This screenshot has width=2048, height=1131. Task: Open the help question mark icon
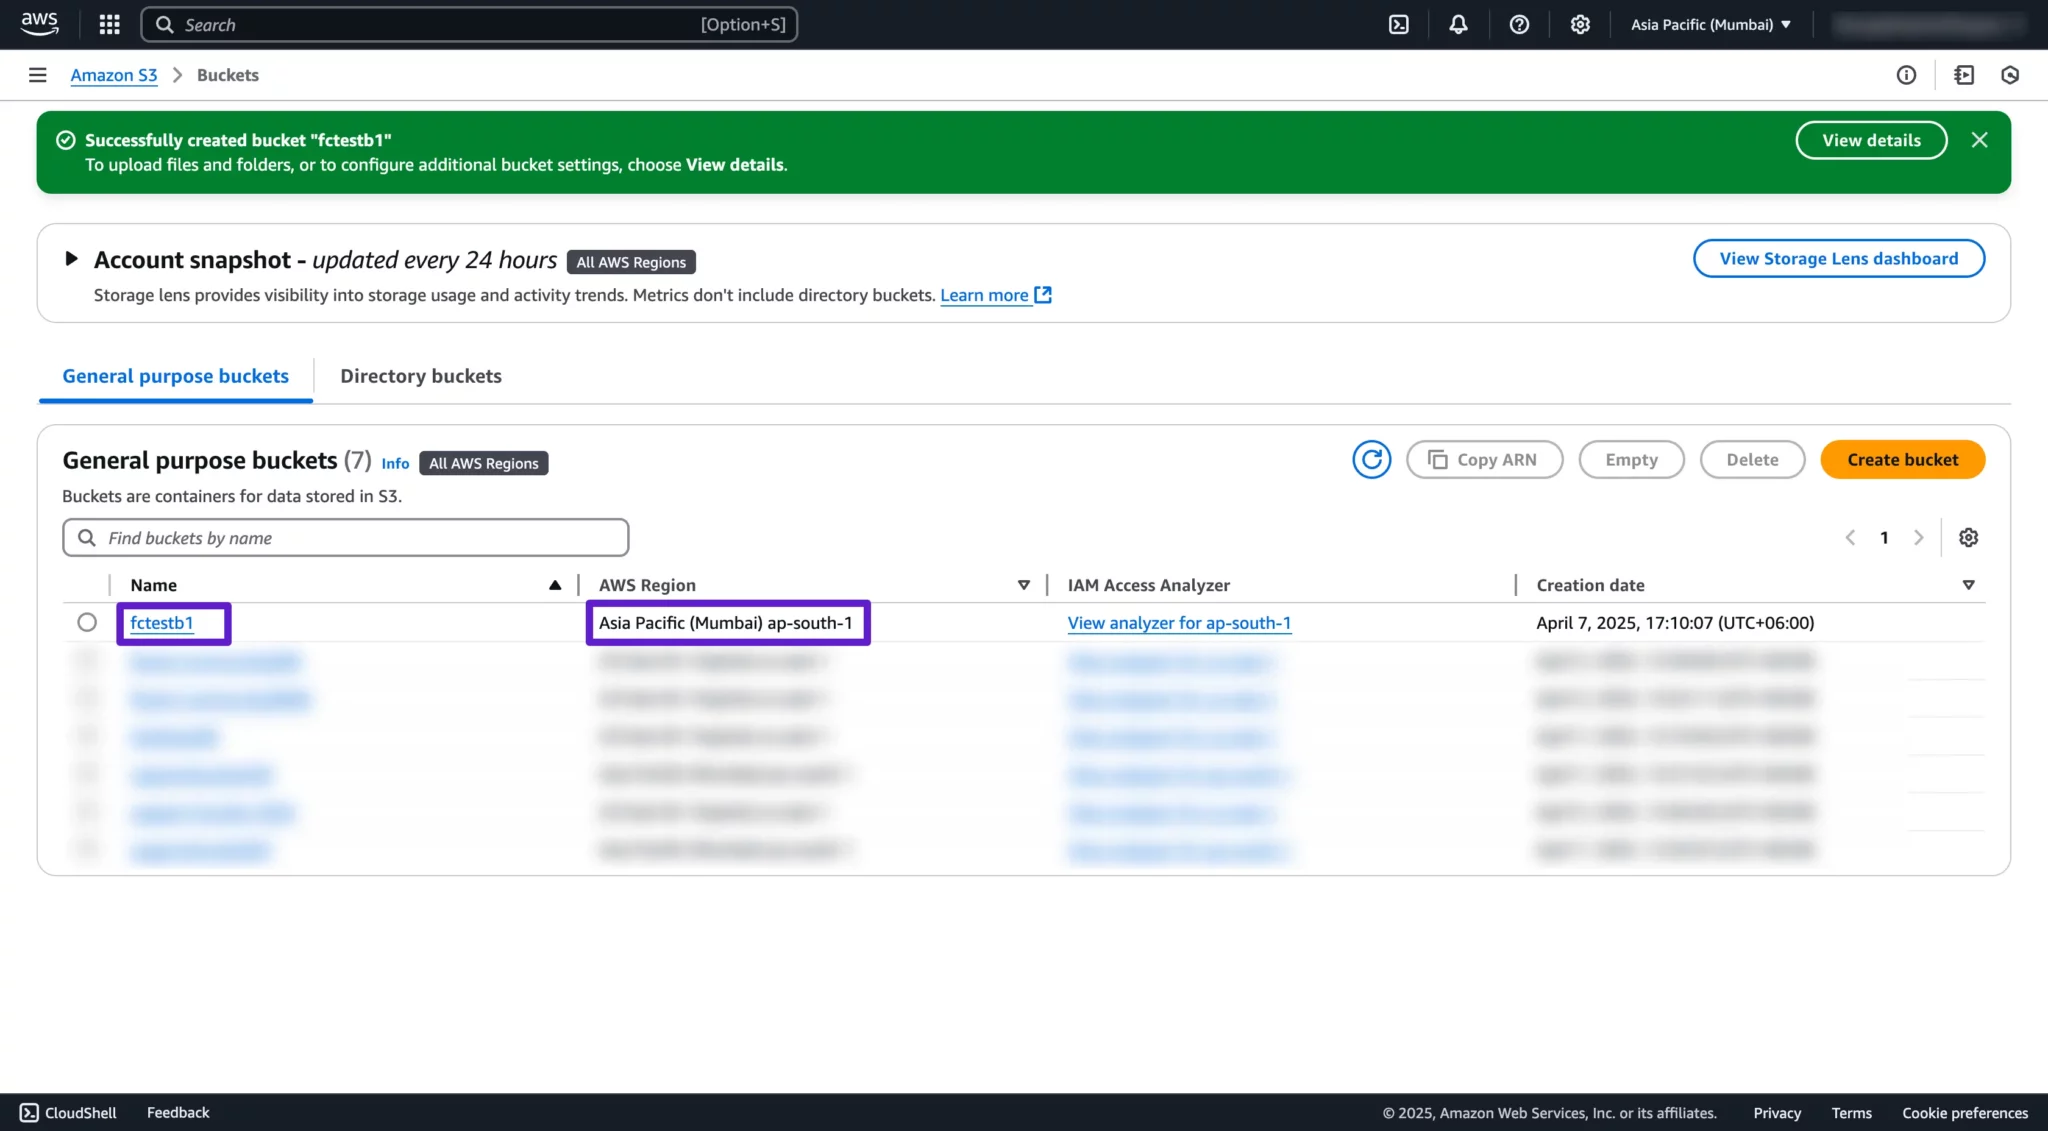click(x=1519, y=25)
